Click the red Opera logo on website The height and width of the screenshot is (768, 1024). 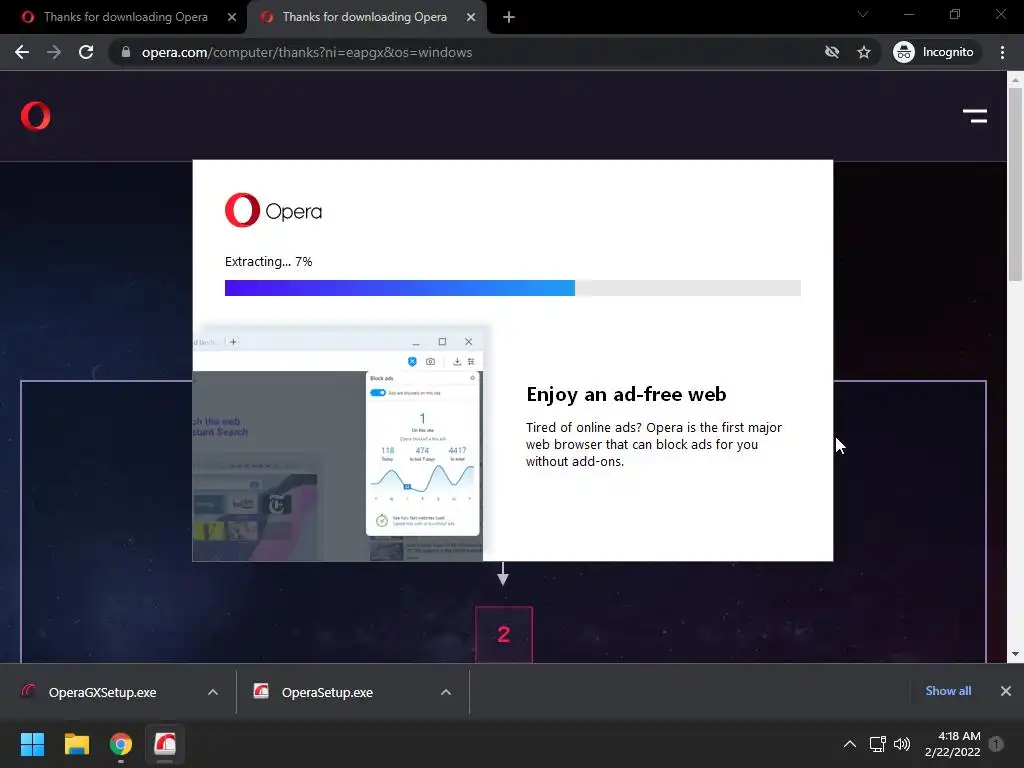(x=35, y=116)
